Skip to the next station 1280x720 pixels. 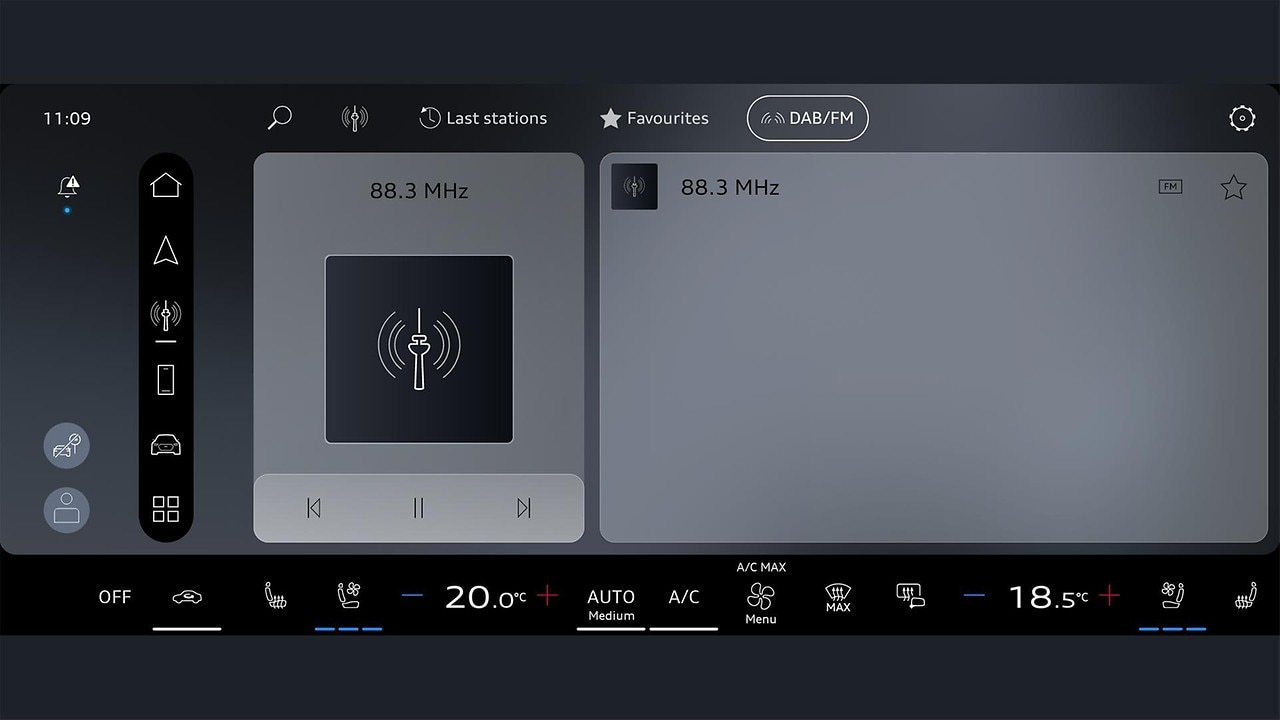click(523, 508)
